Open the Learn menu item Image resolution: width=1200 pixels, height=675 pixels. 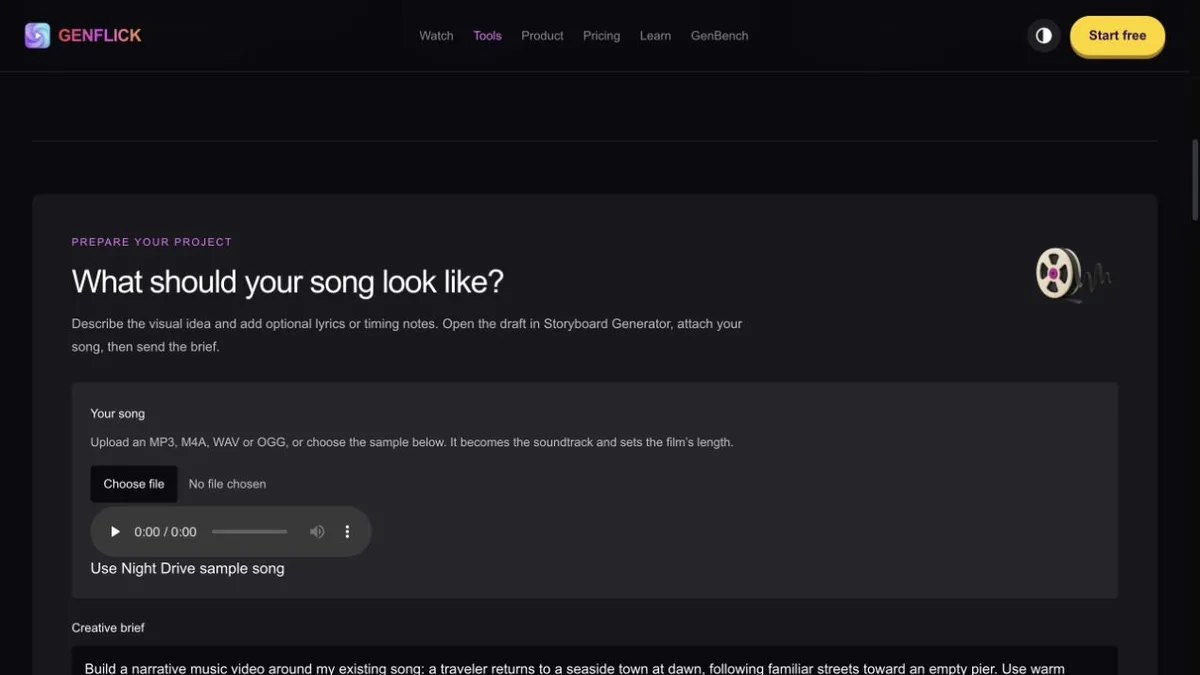coord(655,36)
